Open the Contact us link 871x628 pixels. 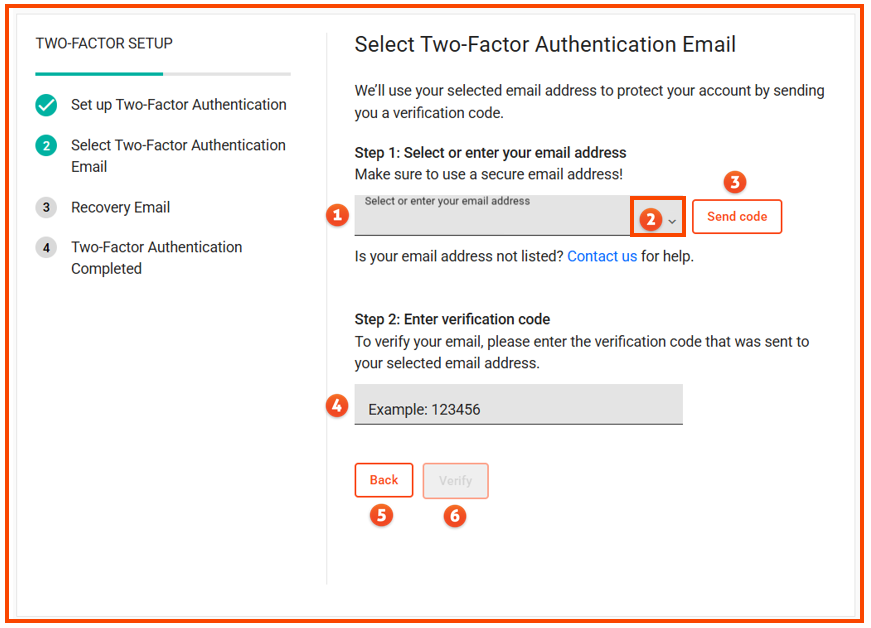[x=601, y=256]
